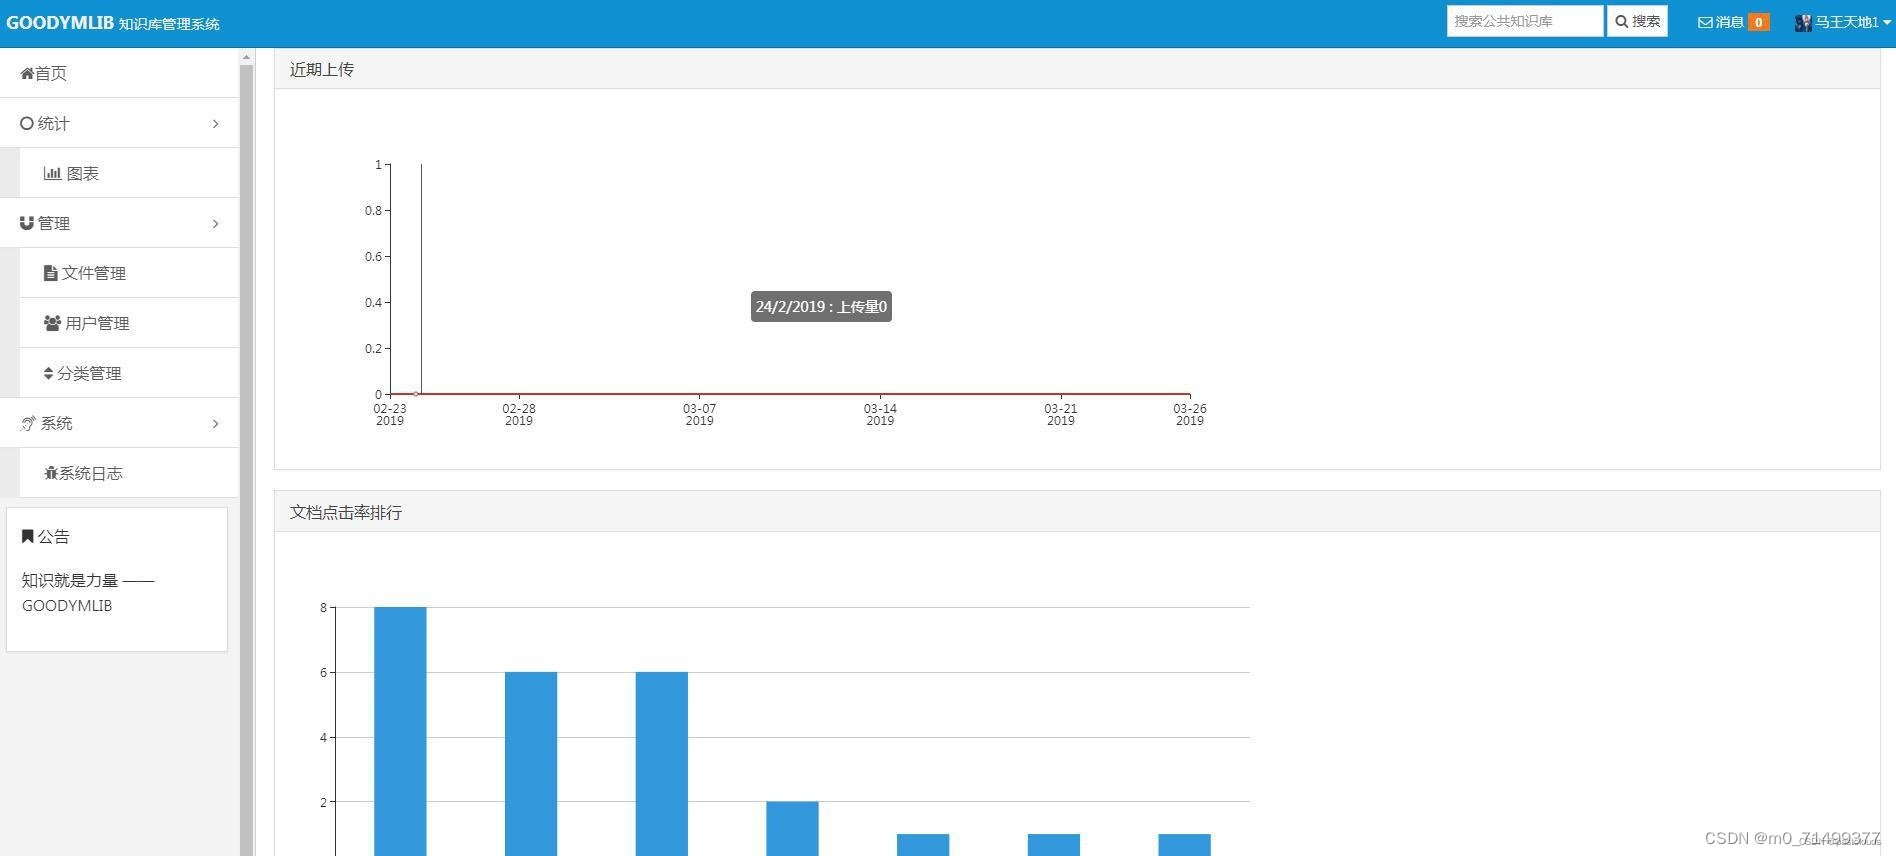Click the fourth bar with value 2
Image resolution: width=1896 pixels, height=856 pixels.
[793, 828]
